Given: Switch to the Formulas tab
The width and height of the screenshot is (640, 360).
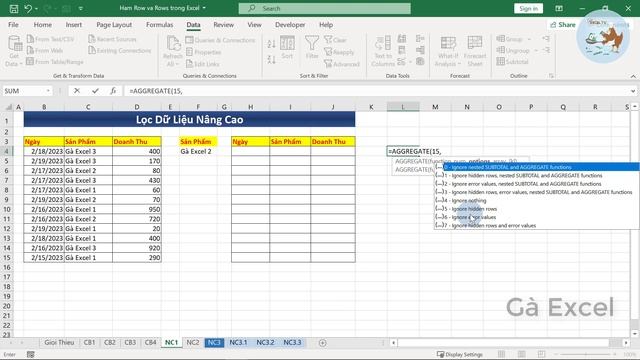Looking at the screenshot, I should tap(160, 24).
